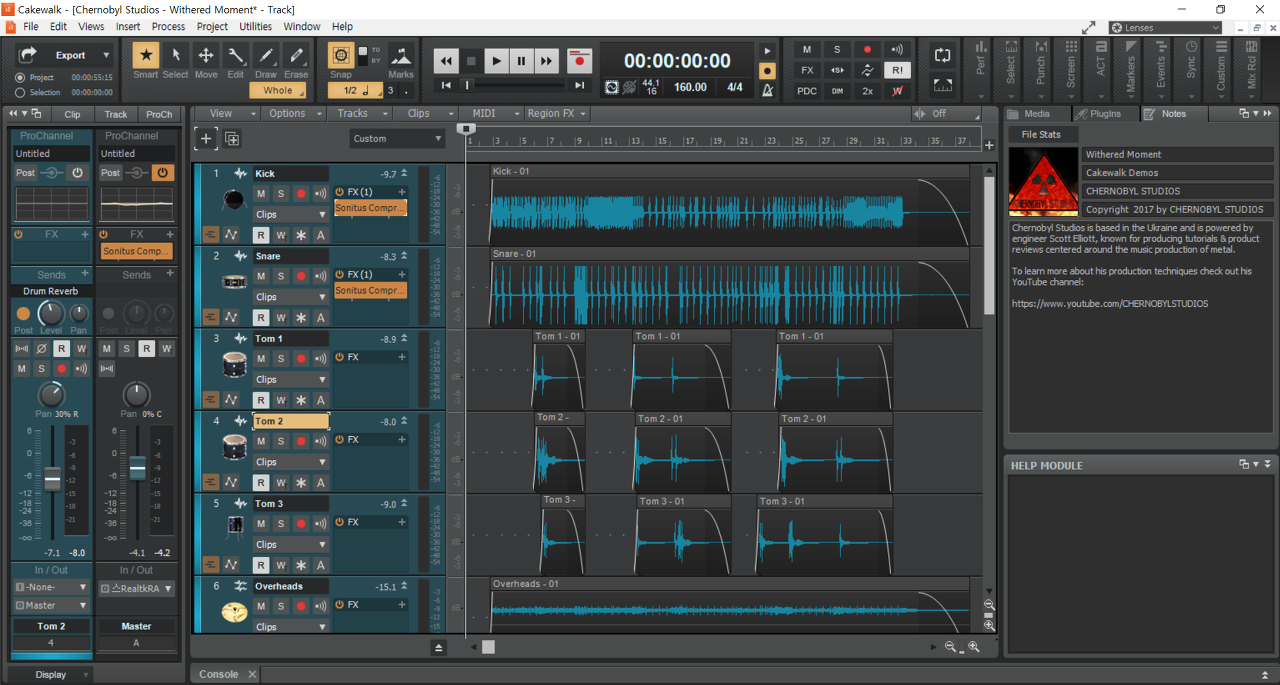Switch to the ProCh inspector tab
The height and width of the screenshot is (685, 1280).
[159, 114]
